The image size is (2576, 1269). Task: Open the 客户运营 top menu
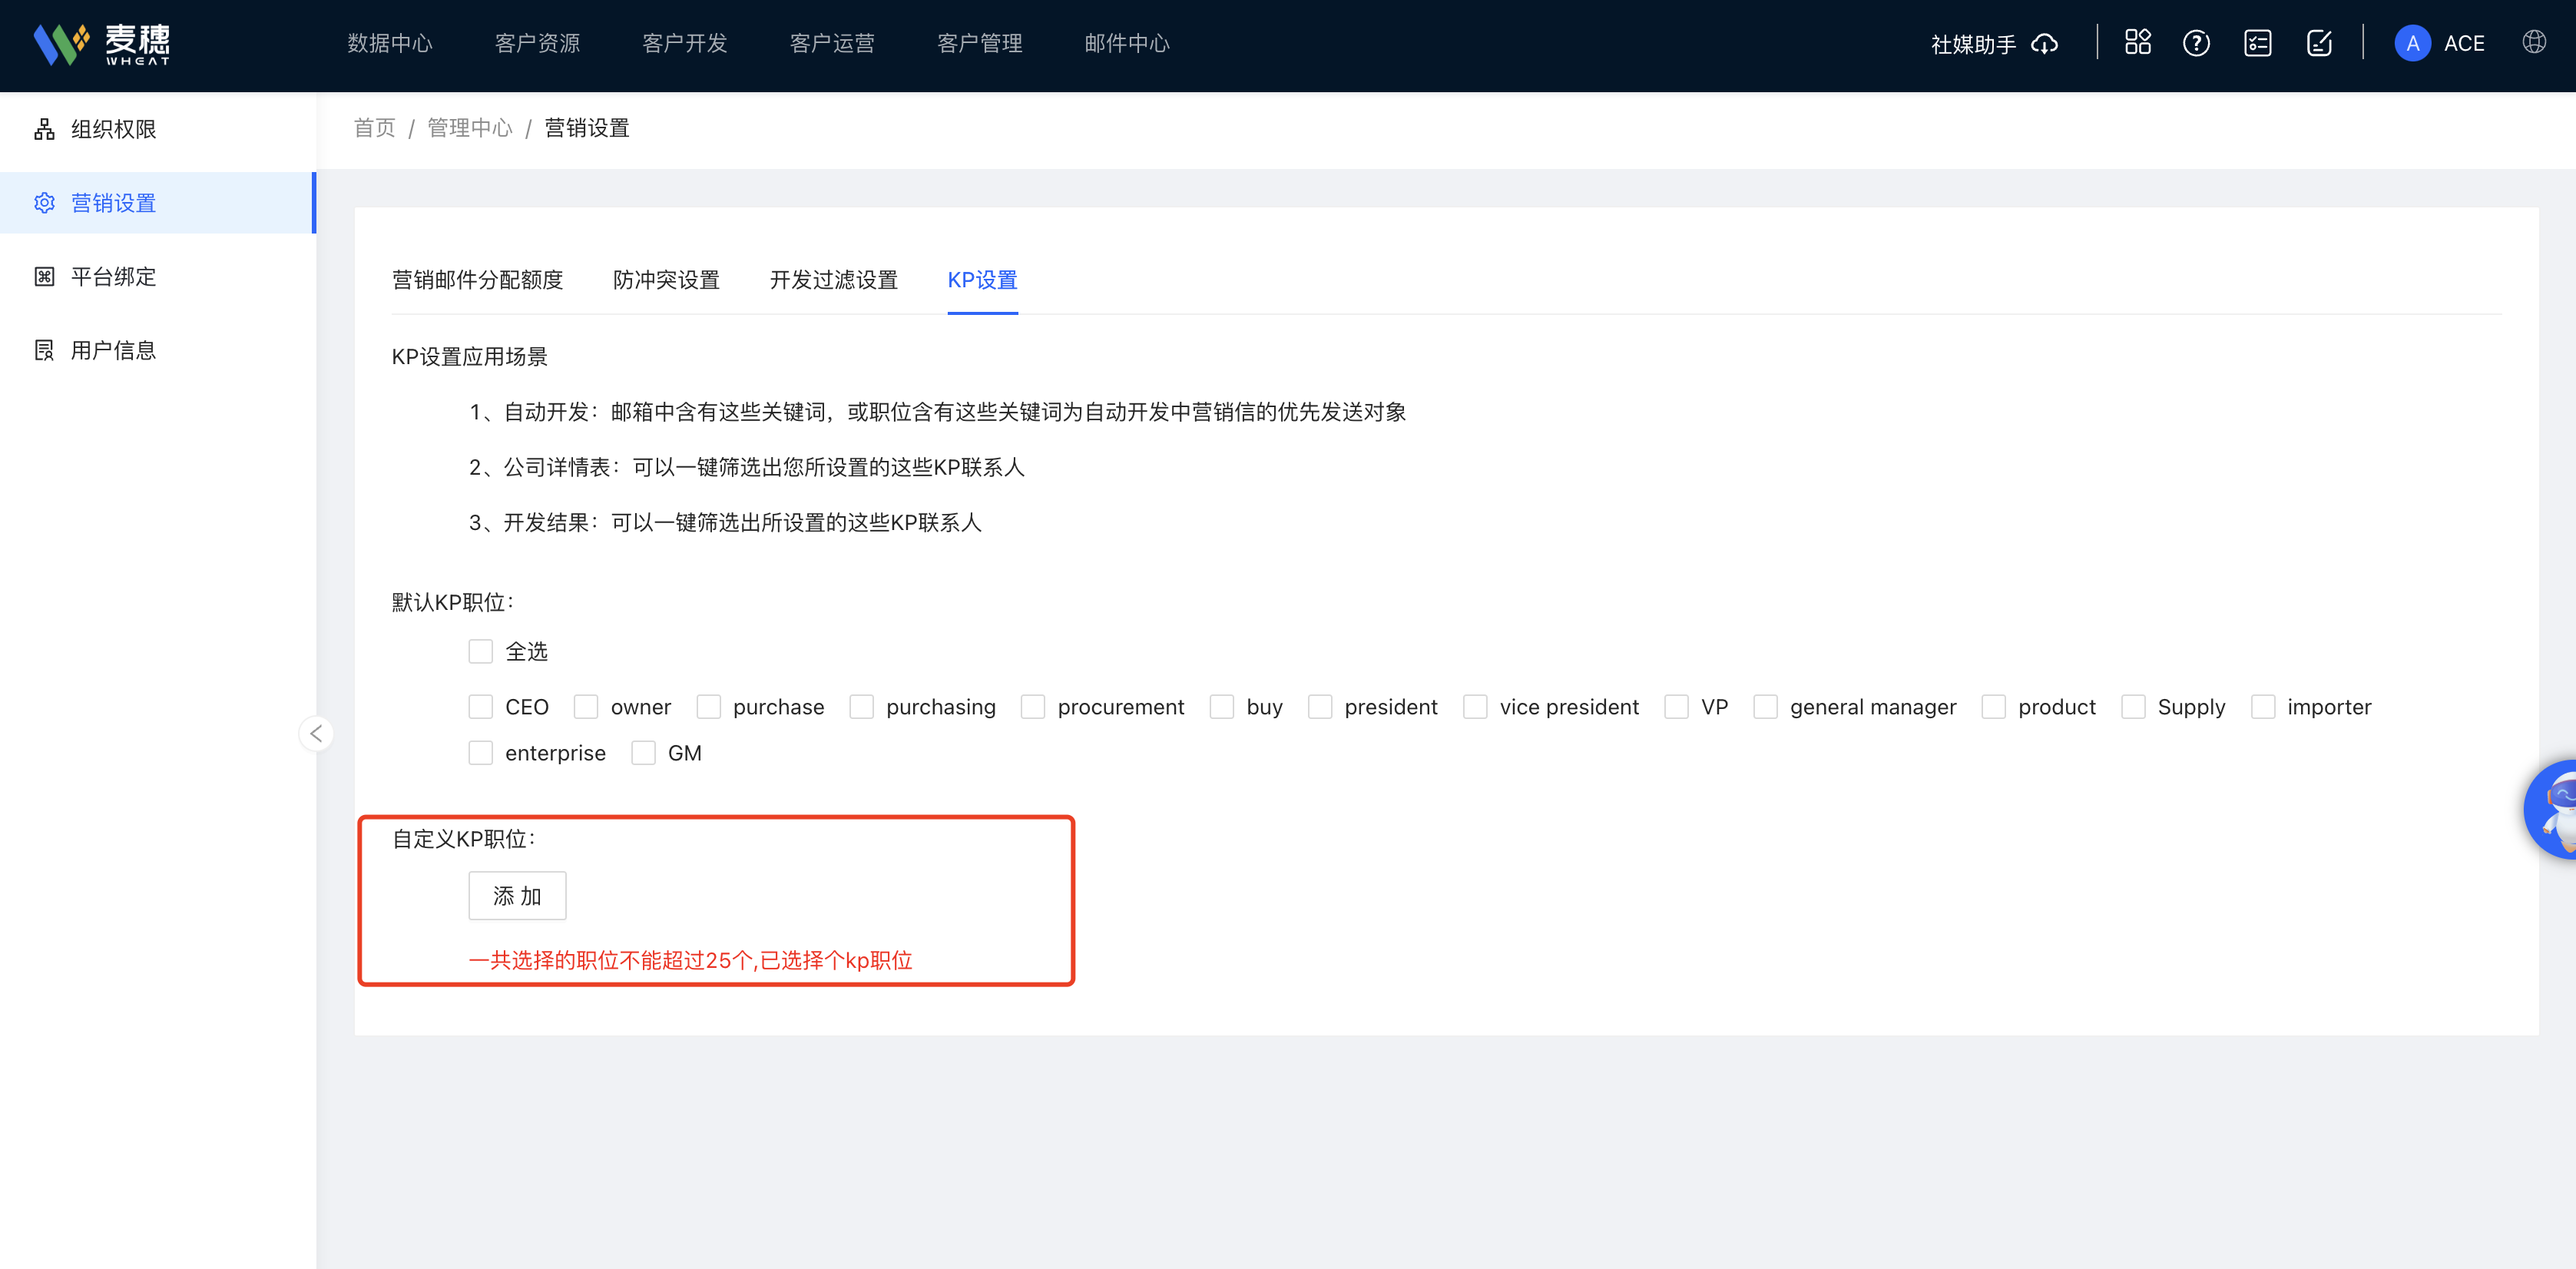pos(832,44)
